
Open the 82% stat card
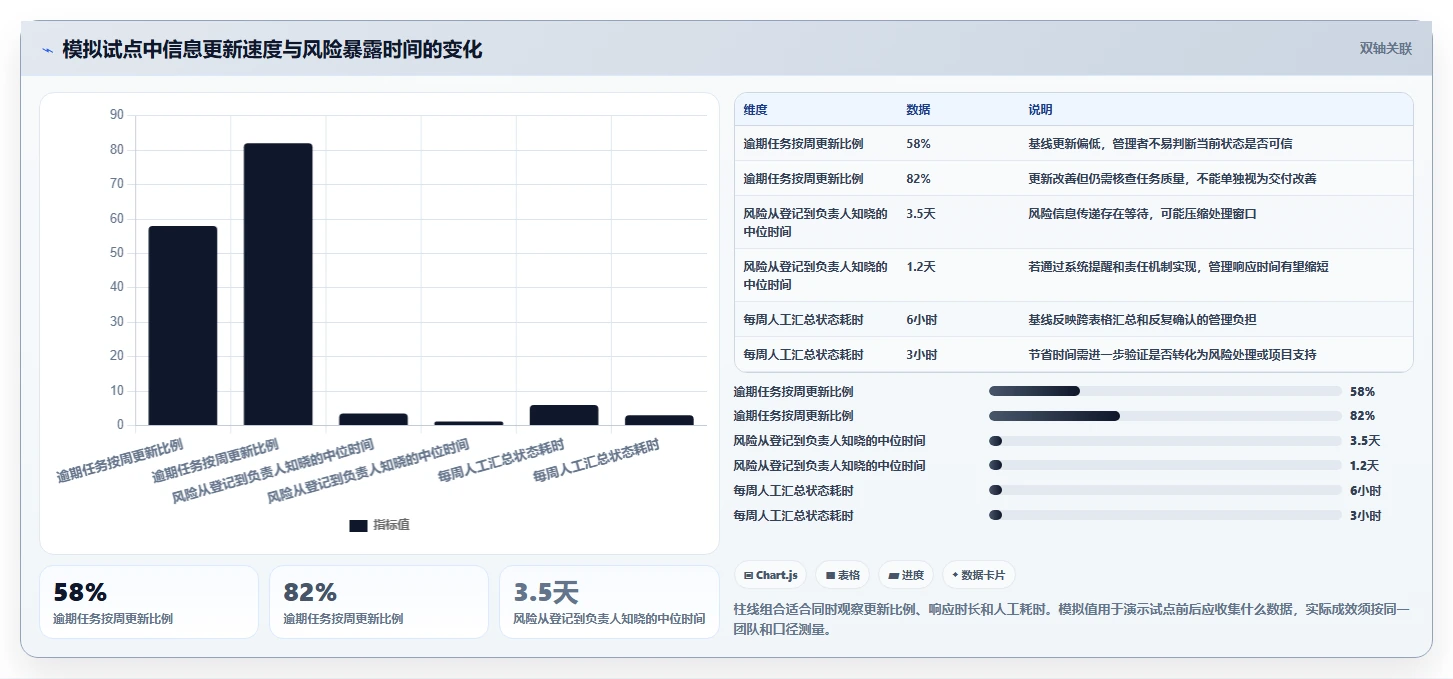coord(379,602)
